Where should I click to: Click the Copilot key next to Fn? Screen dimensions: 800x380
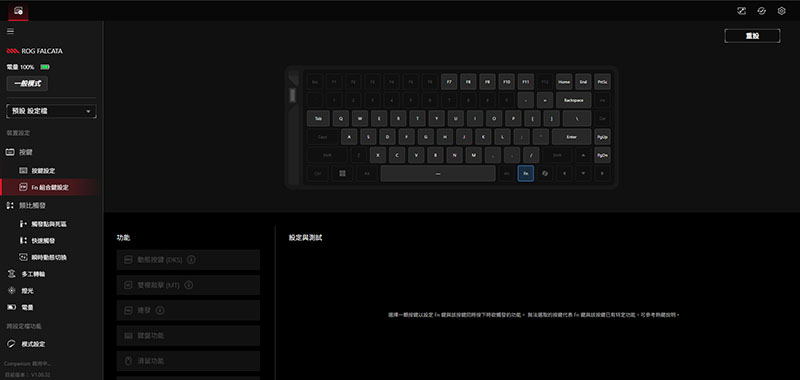point(545,173)
